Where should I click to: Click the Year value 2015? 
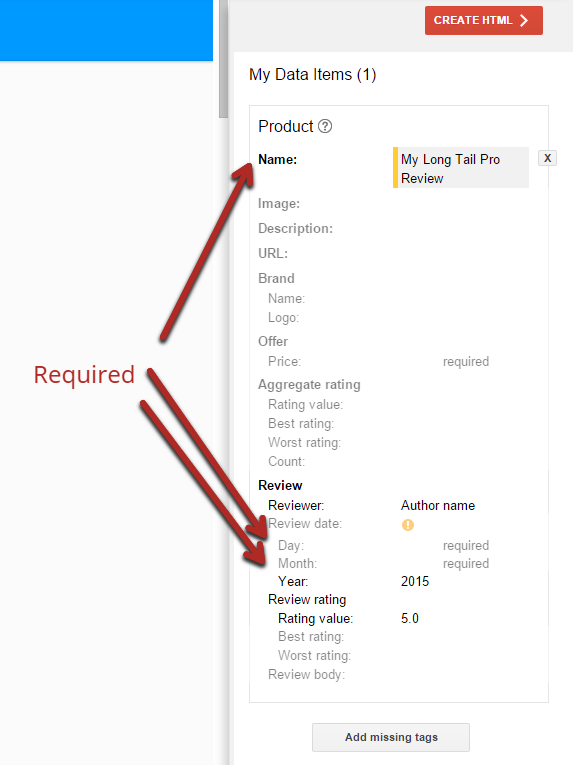tap(415, 582)
